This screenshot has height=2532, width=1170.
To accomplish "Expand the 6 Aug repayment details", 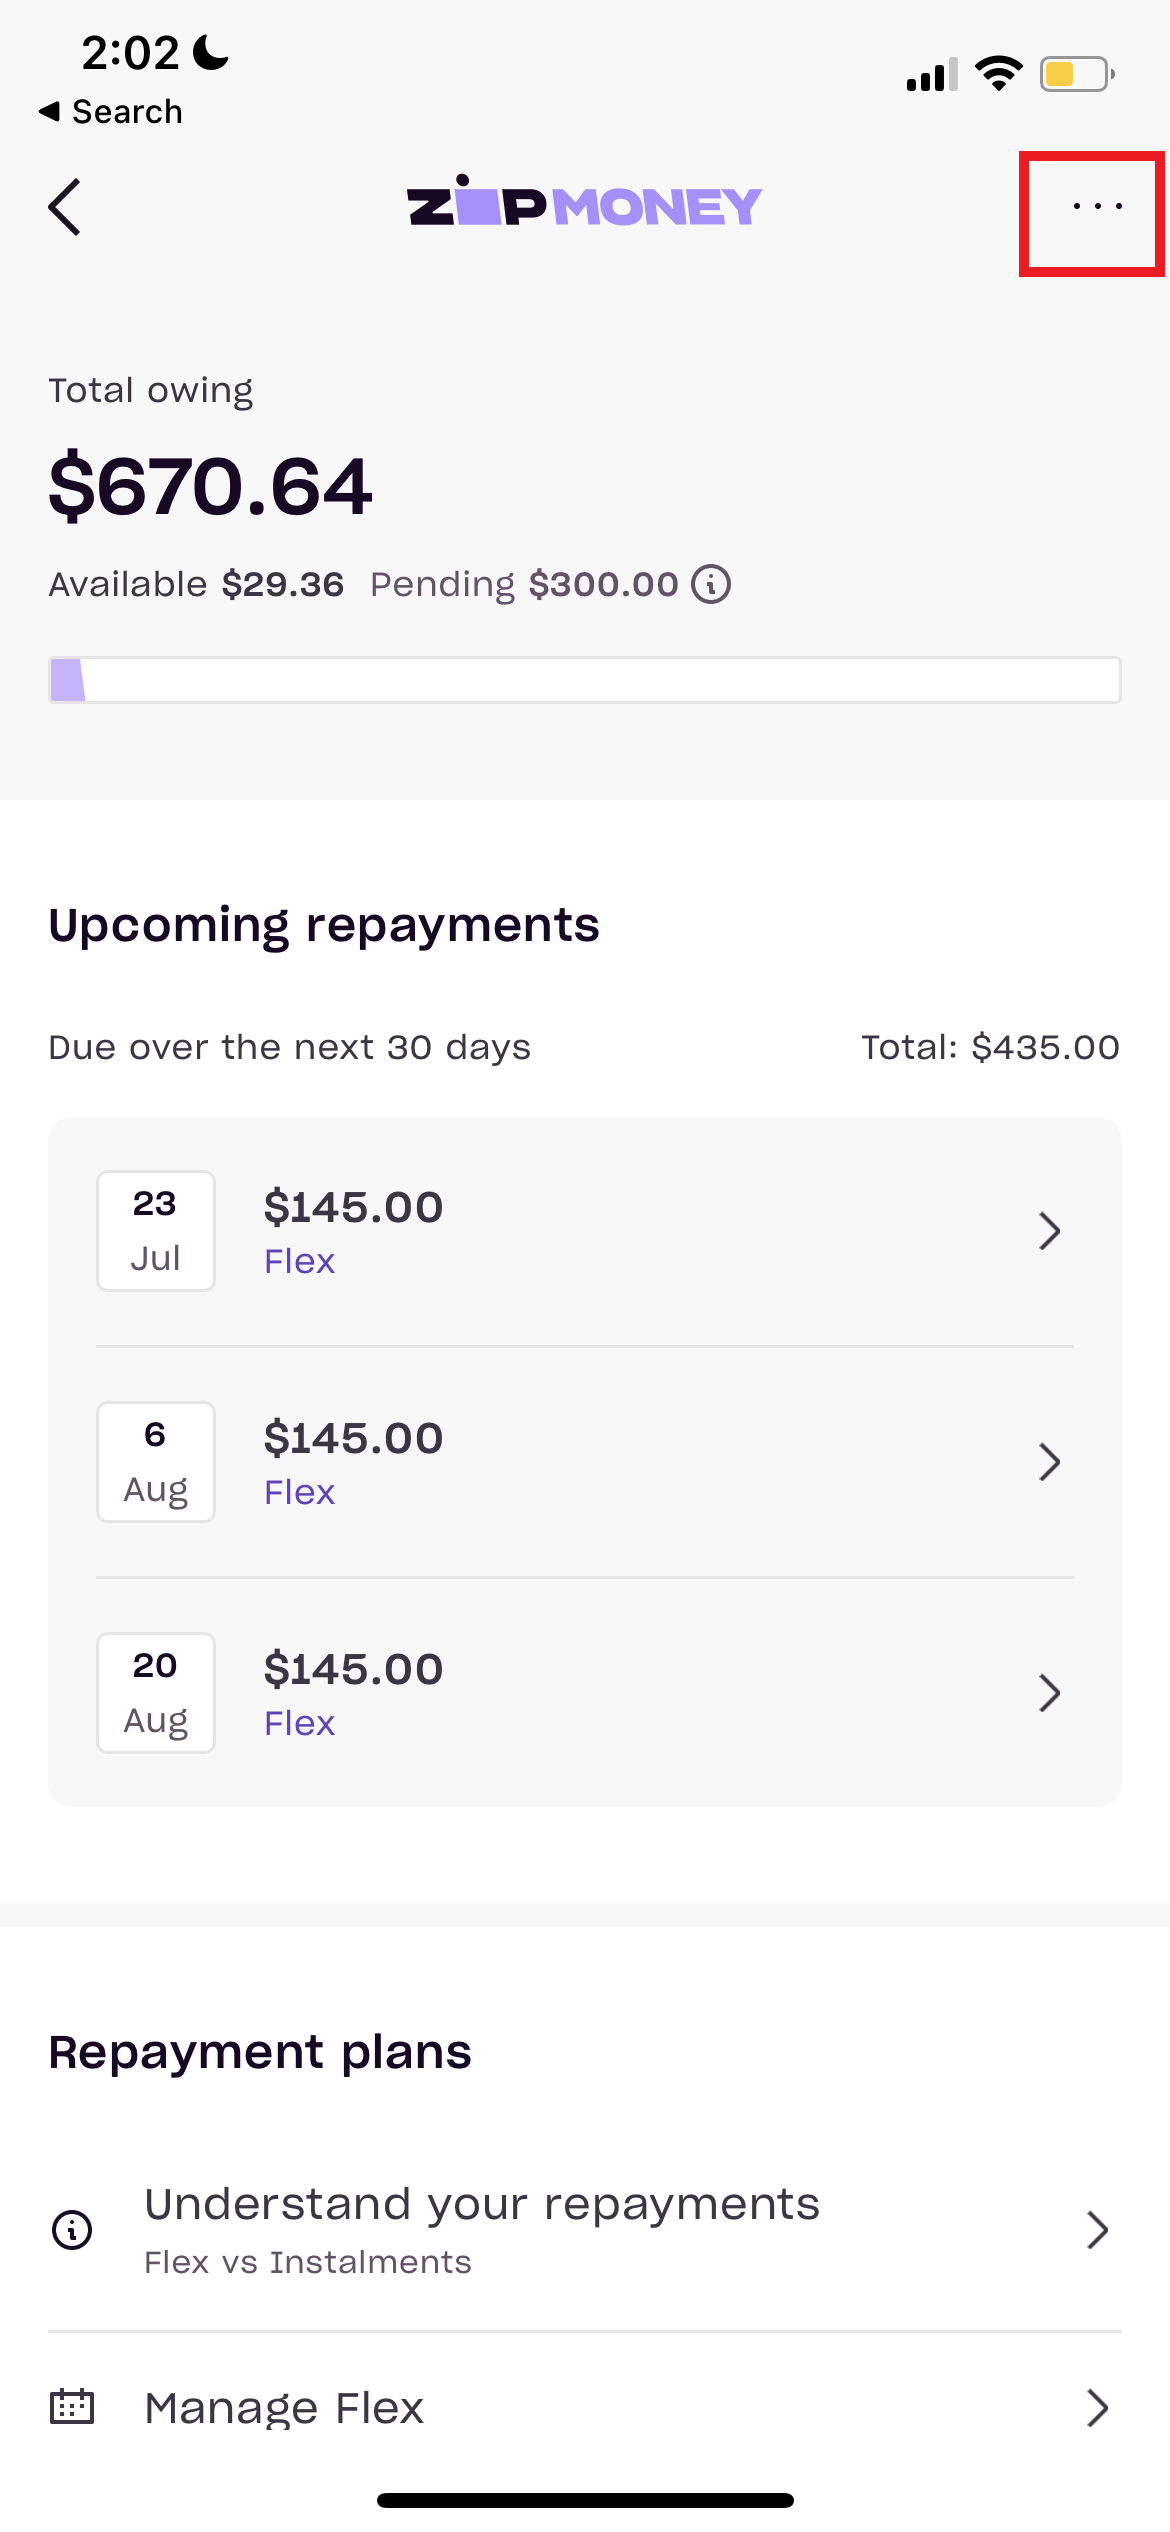I will coord(1049,1462).
